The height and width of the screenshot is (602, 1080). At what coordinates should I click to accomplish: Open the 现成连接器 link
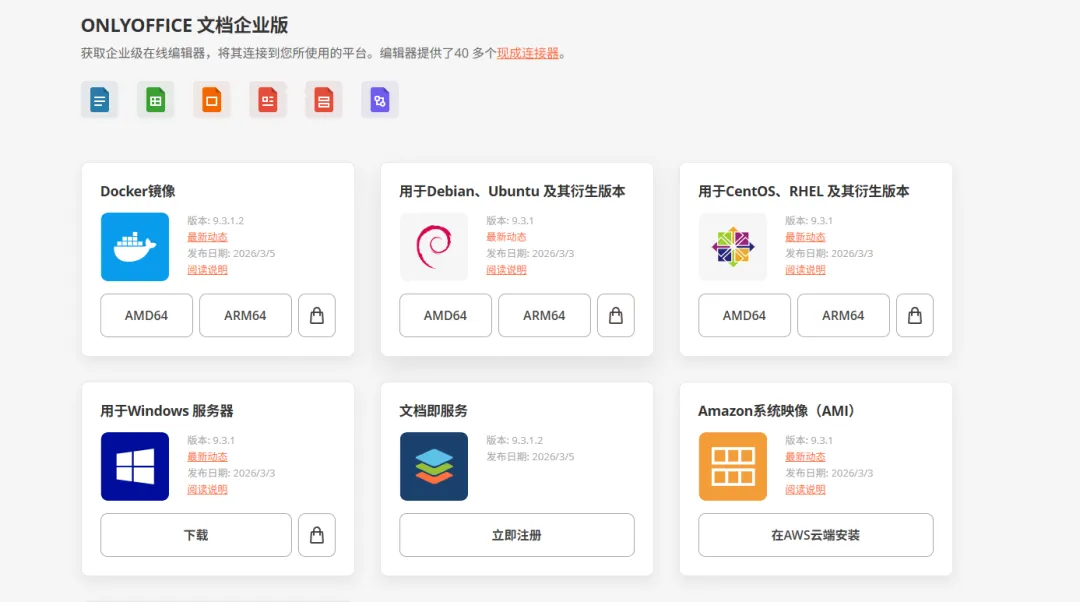coord(528,53)
